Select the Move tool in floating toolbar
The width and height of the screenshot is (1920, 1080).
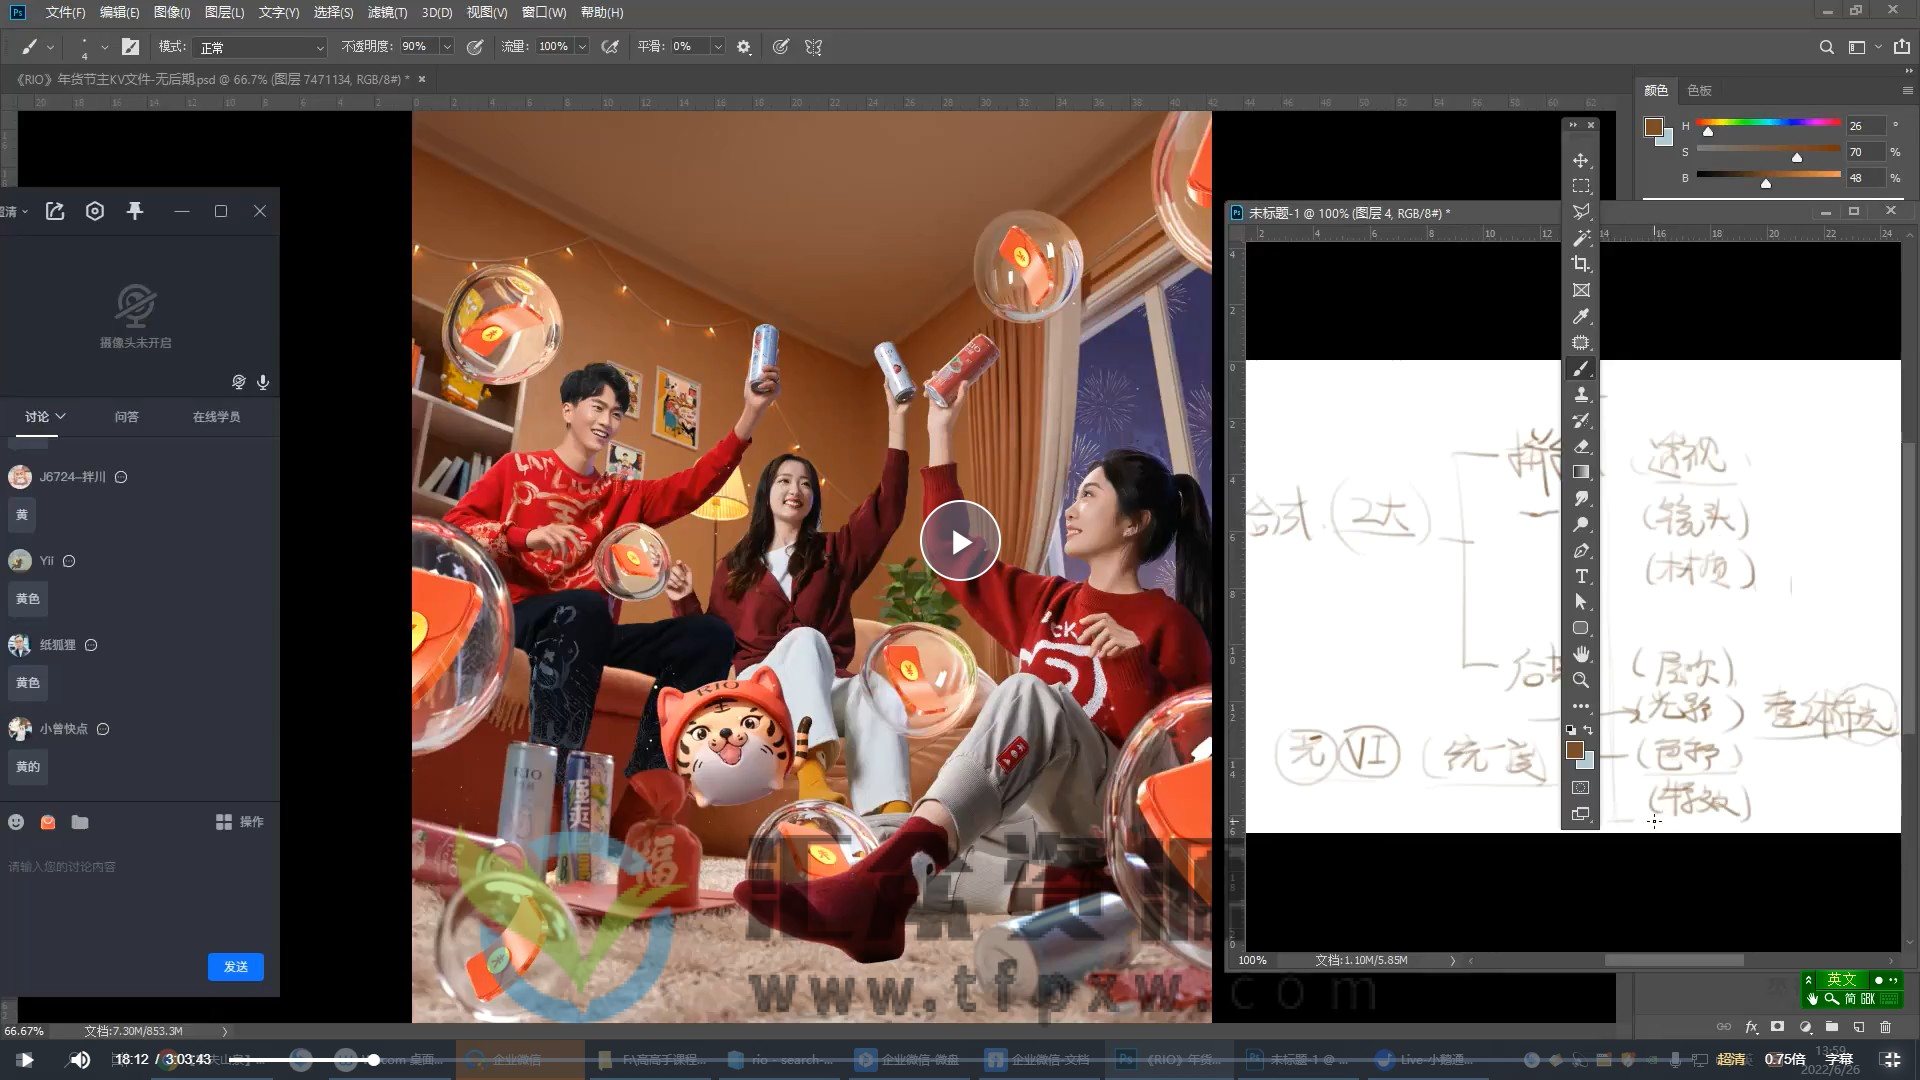click(x=1580, y=160)
